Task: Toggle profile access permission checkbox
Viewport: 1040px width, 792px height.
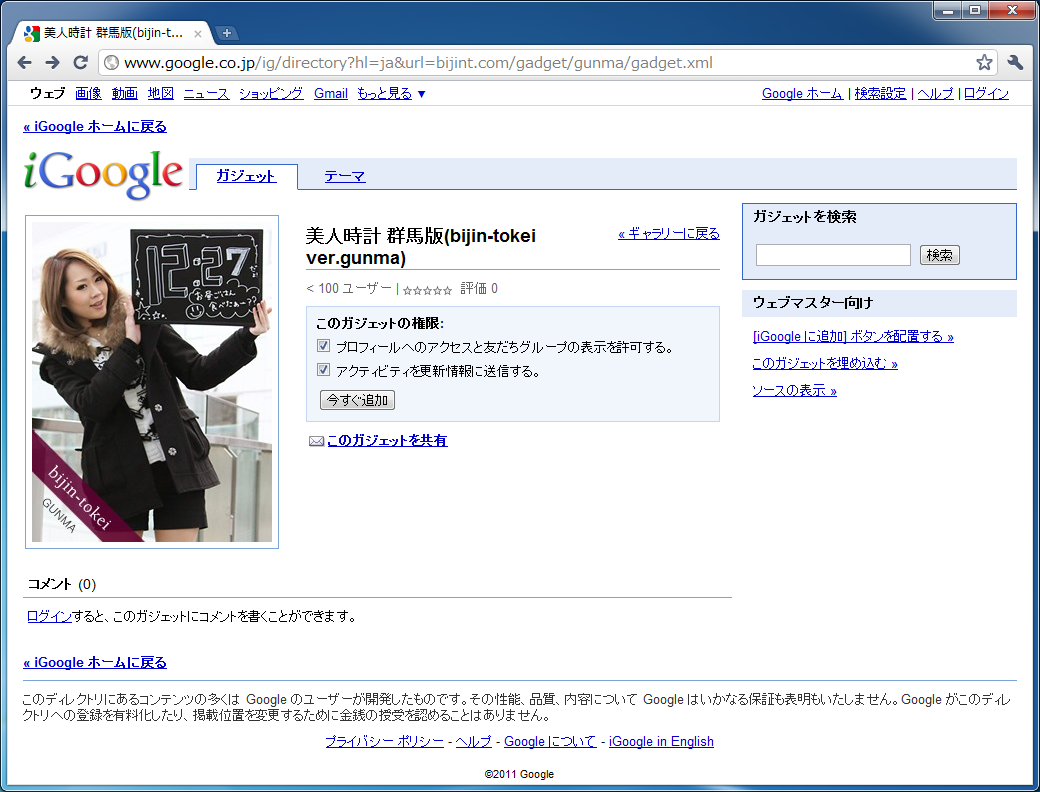Action: click(x=324, y=346)
